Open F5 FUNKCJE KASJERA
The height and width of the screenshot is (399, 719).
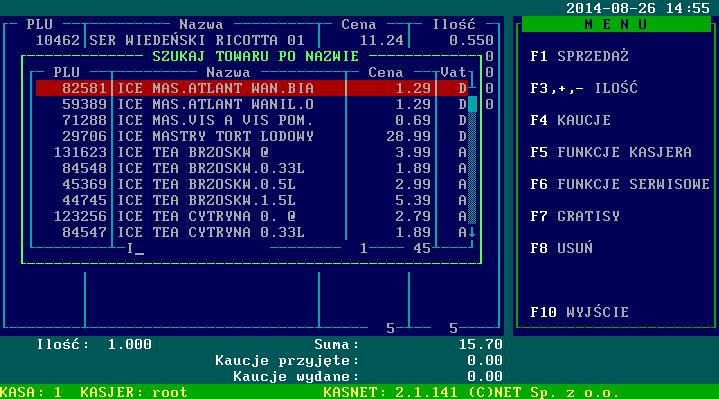point(611,152)
